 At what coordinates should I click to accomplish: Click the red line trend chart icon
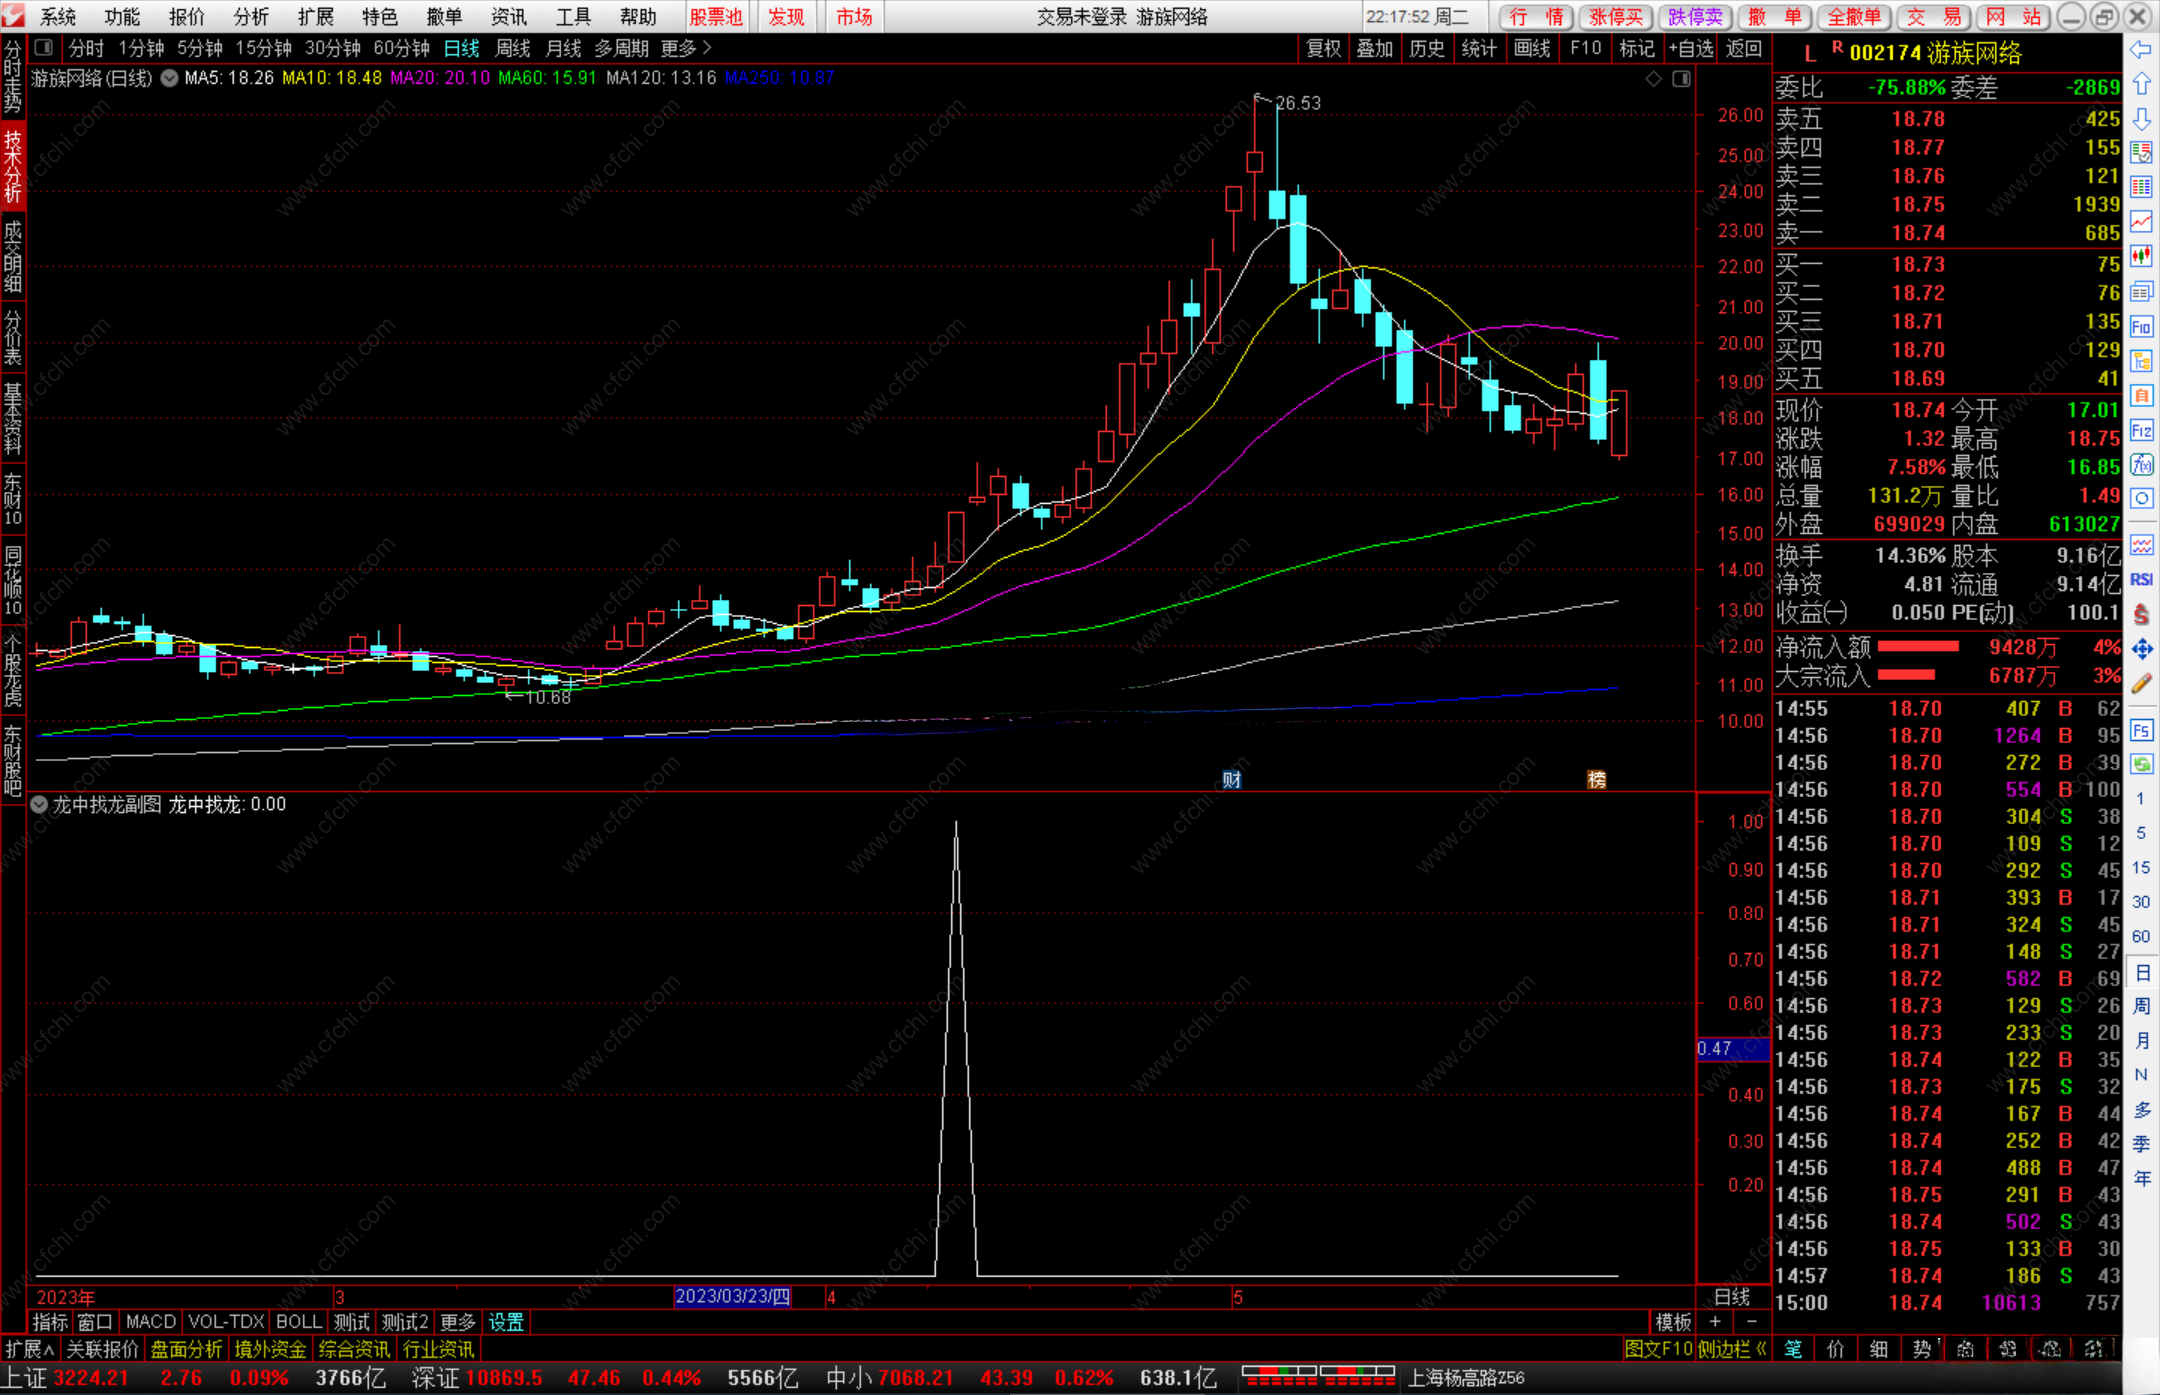tap(2141, 222)
